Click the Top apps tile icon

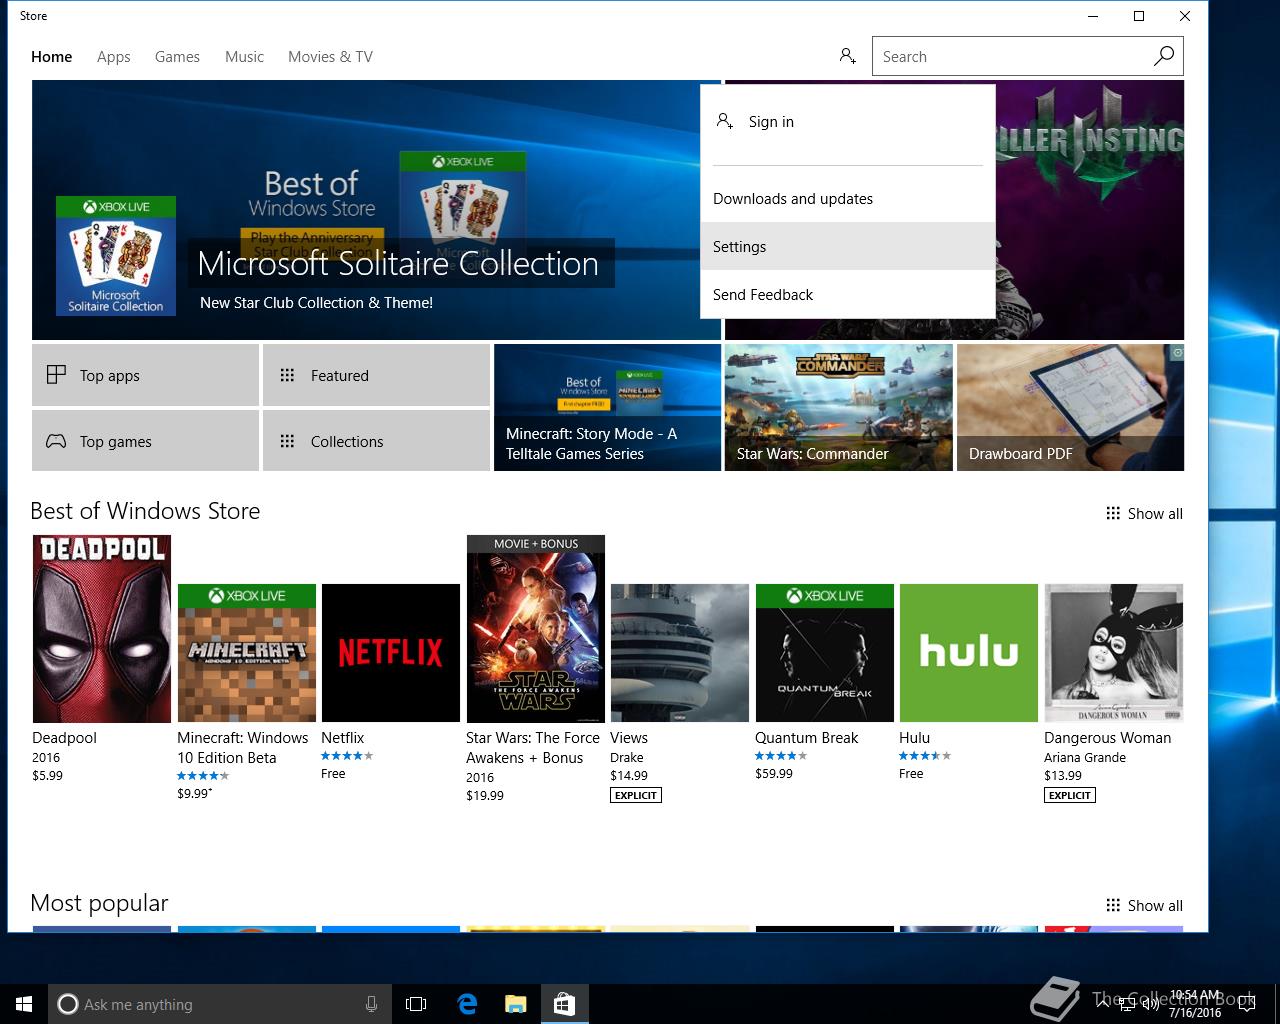point(56,375)
